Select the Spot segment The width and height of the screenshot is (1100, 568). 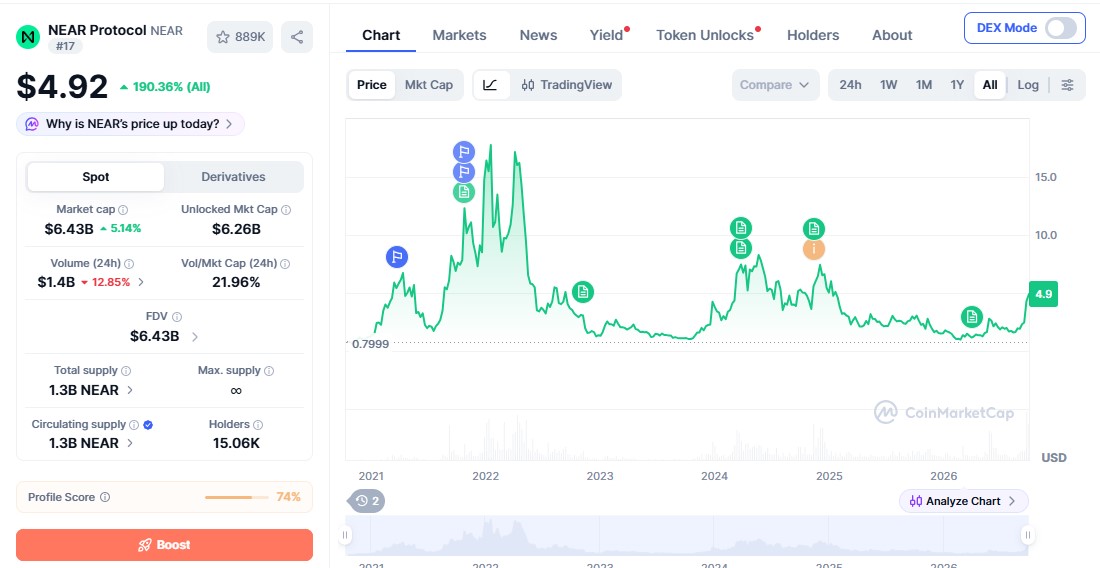pos(95,177)
